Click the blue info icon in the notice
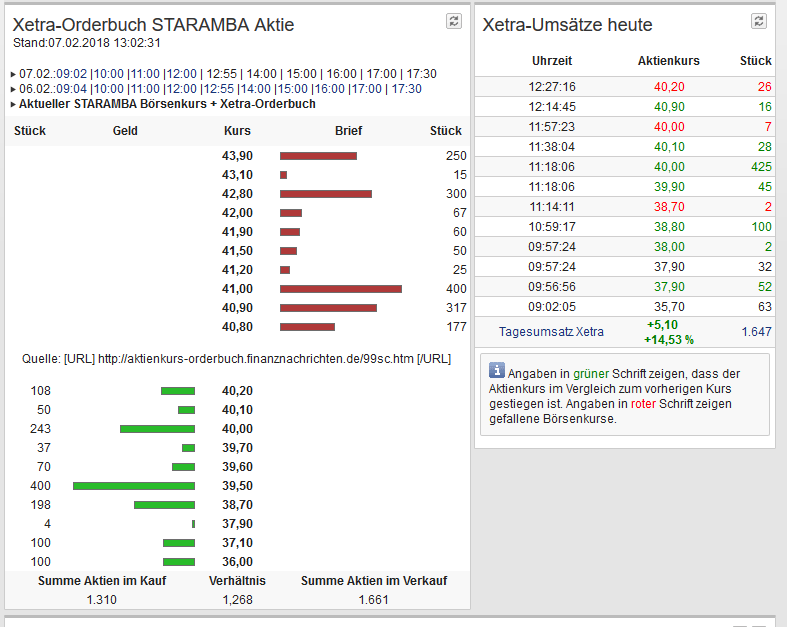 pyautogui.click(x=495, y=372)
